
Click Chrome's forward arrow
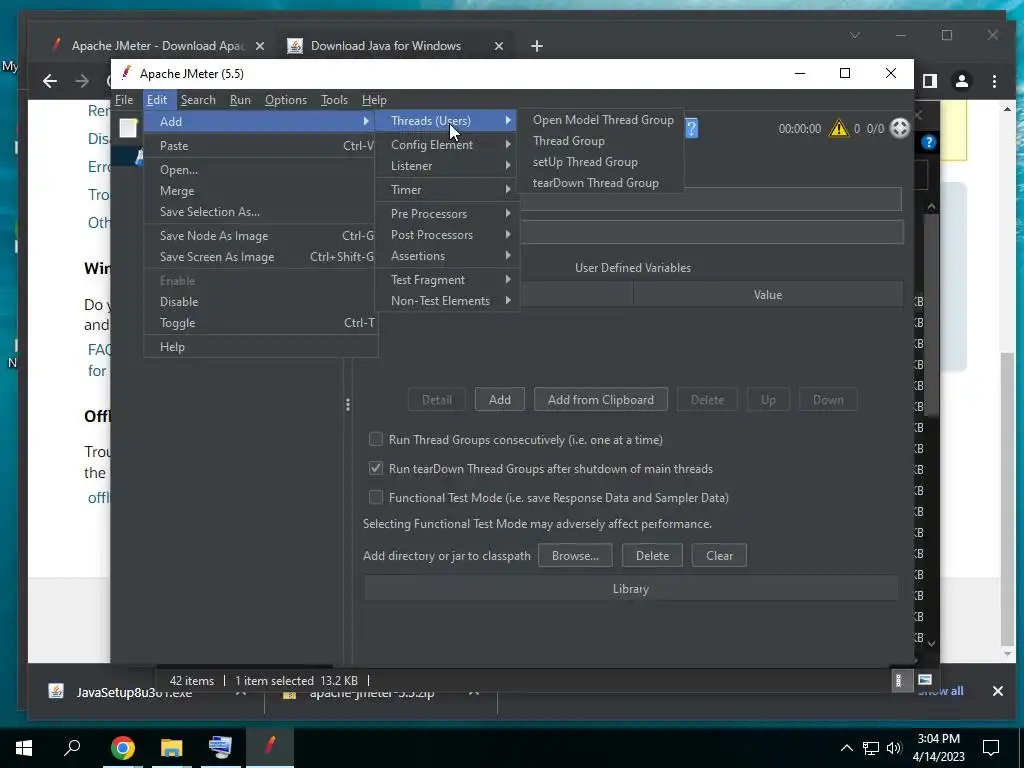82,81
